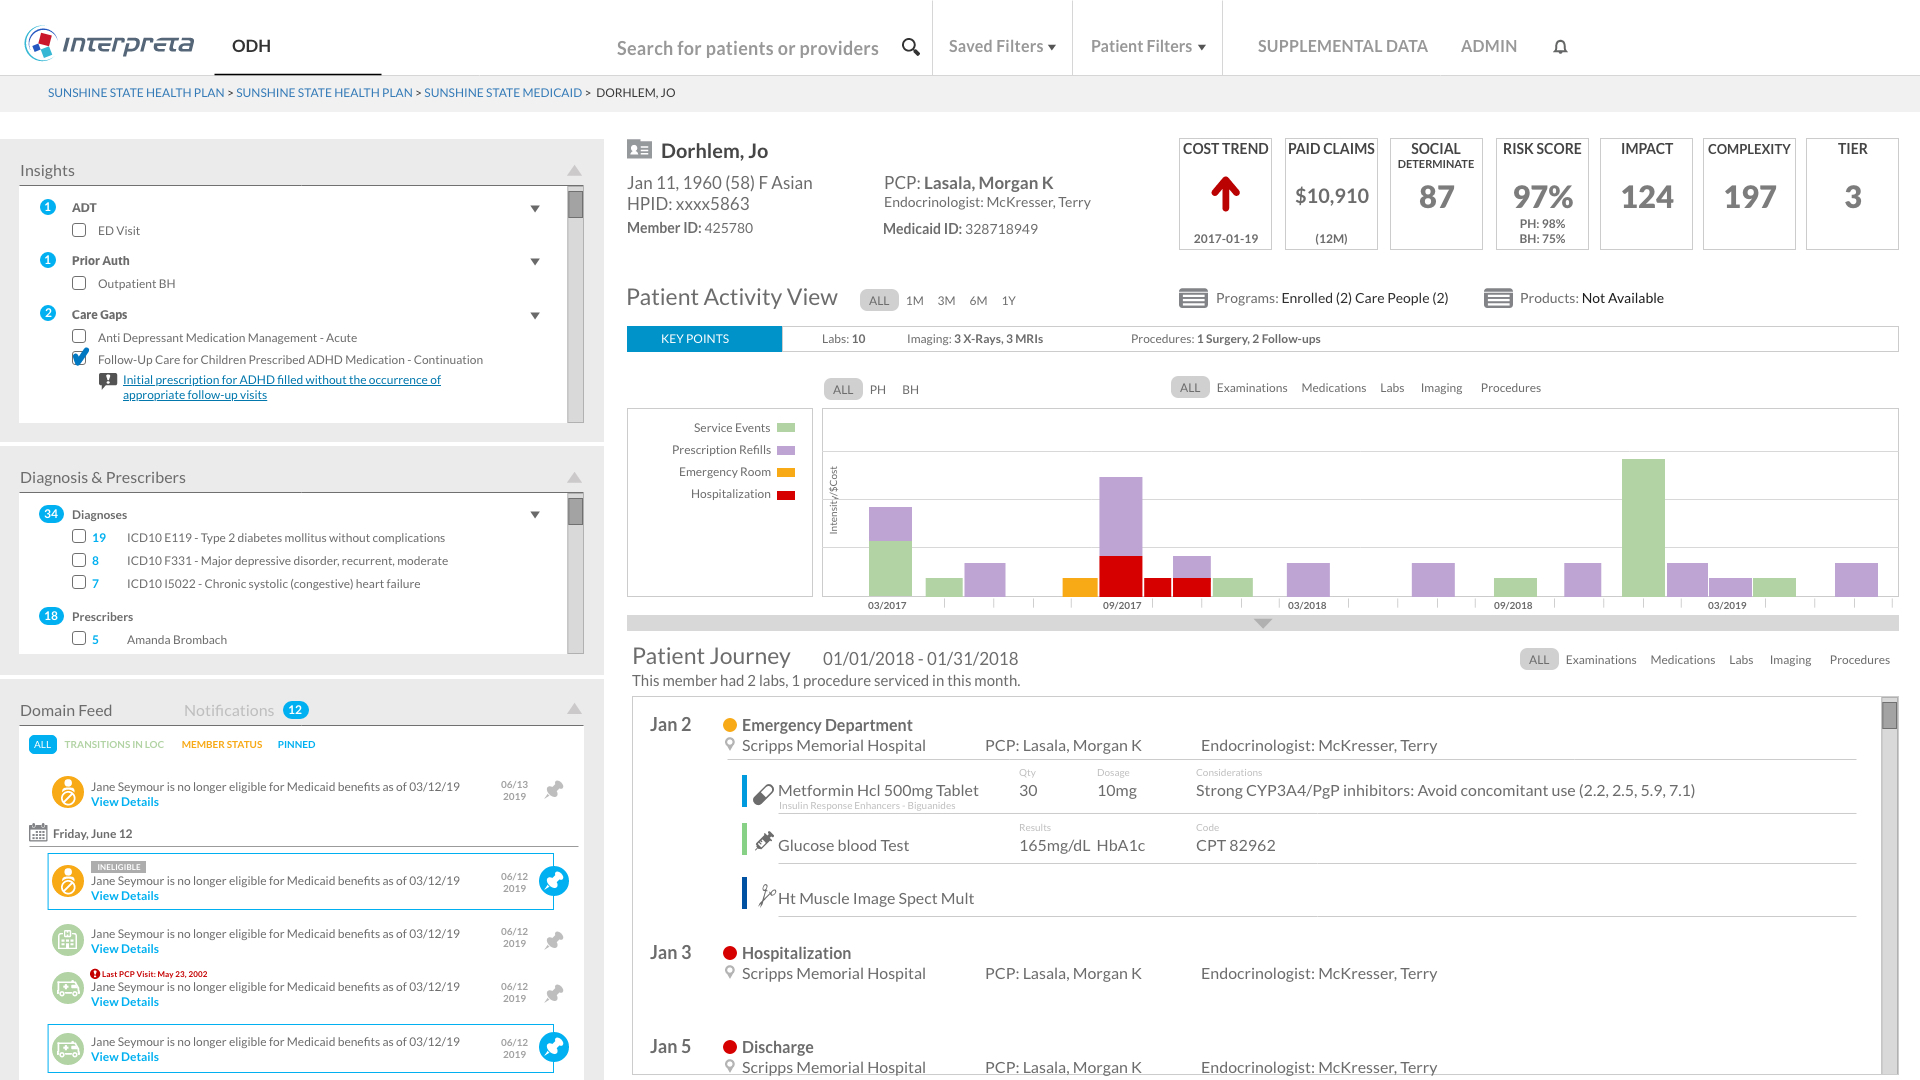Click the notification bell icon
The width and height of the screenshot is (1920, 1080).
point(1560,47)
